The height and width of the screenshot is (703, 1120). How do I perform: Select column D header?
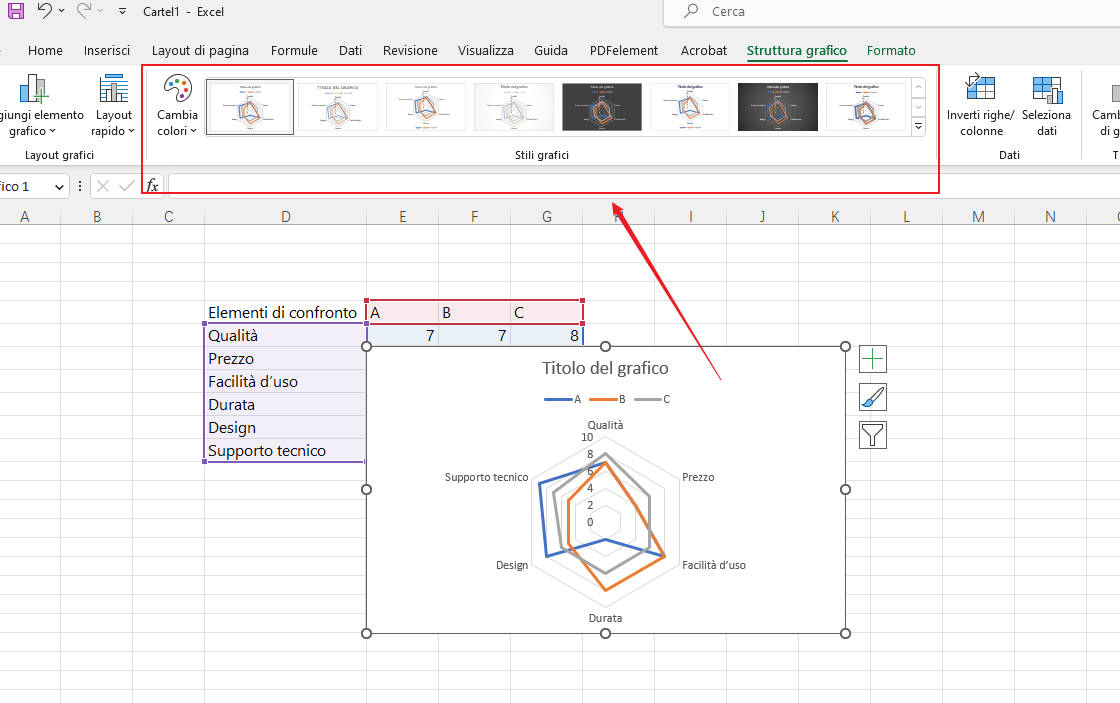[285, 216]
